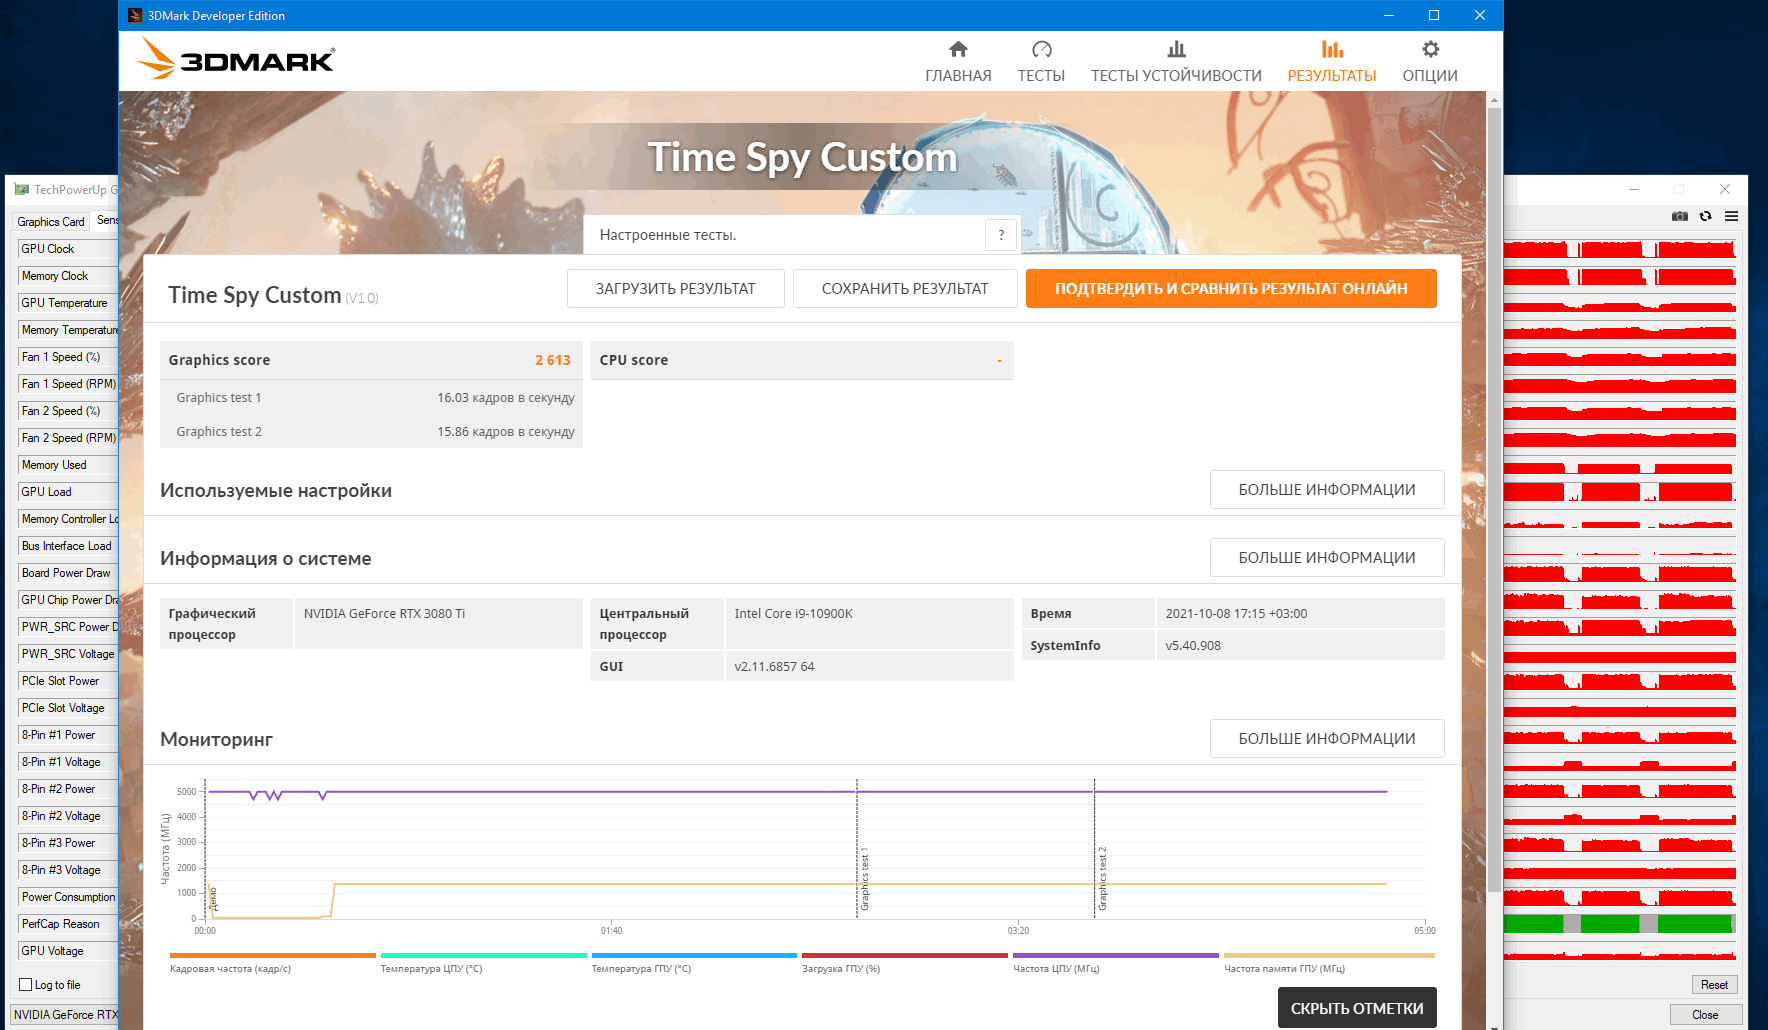Click the home icon above ГЛАВНАЯ
The width and height of the screenshot is (1768, 1030).
pos(958,49)
